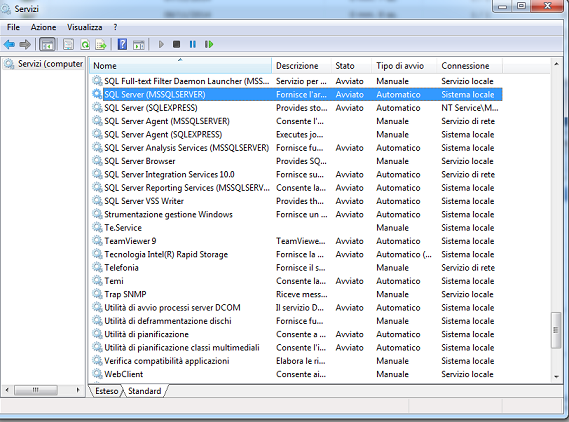The height and width of the screenshot is (422, 569).
Task: Click gear icon beside TeamViewer 9
Action: (x=97, y=241)
